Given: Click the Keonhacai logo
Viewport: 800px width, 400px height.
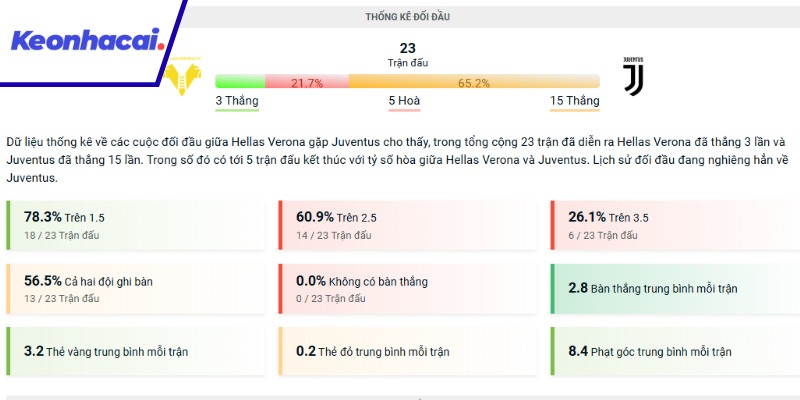Looking at the screenshot, I should [88, 41].
